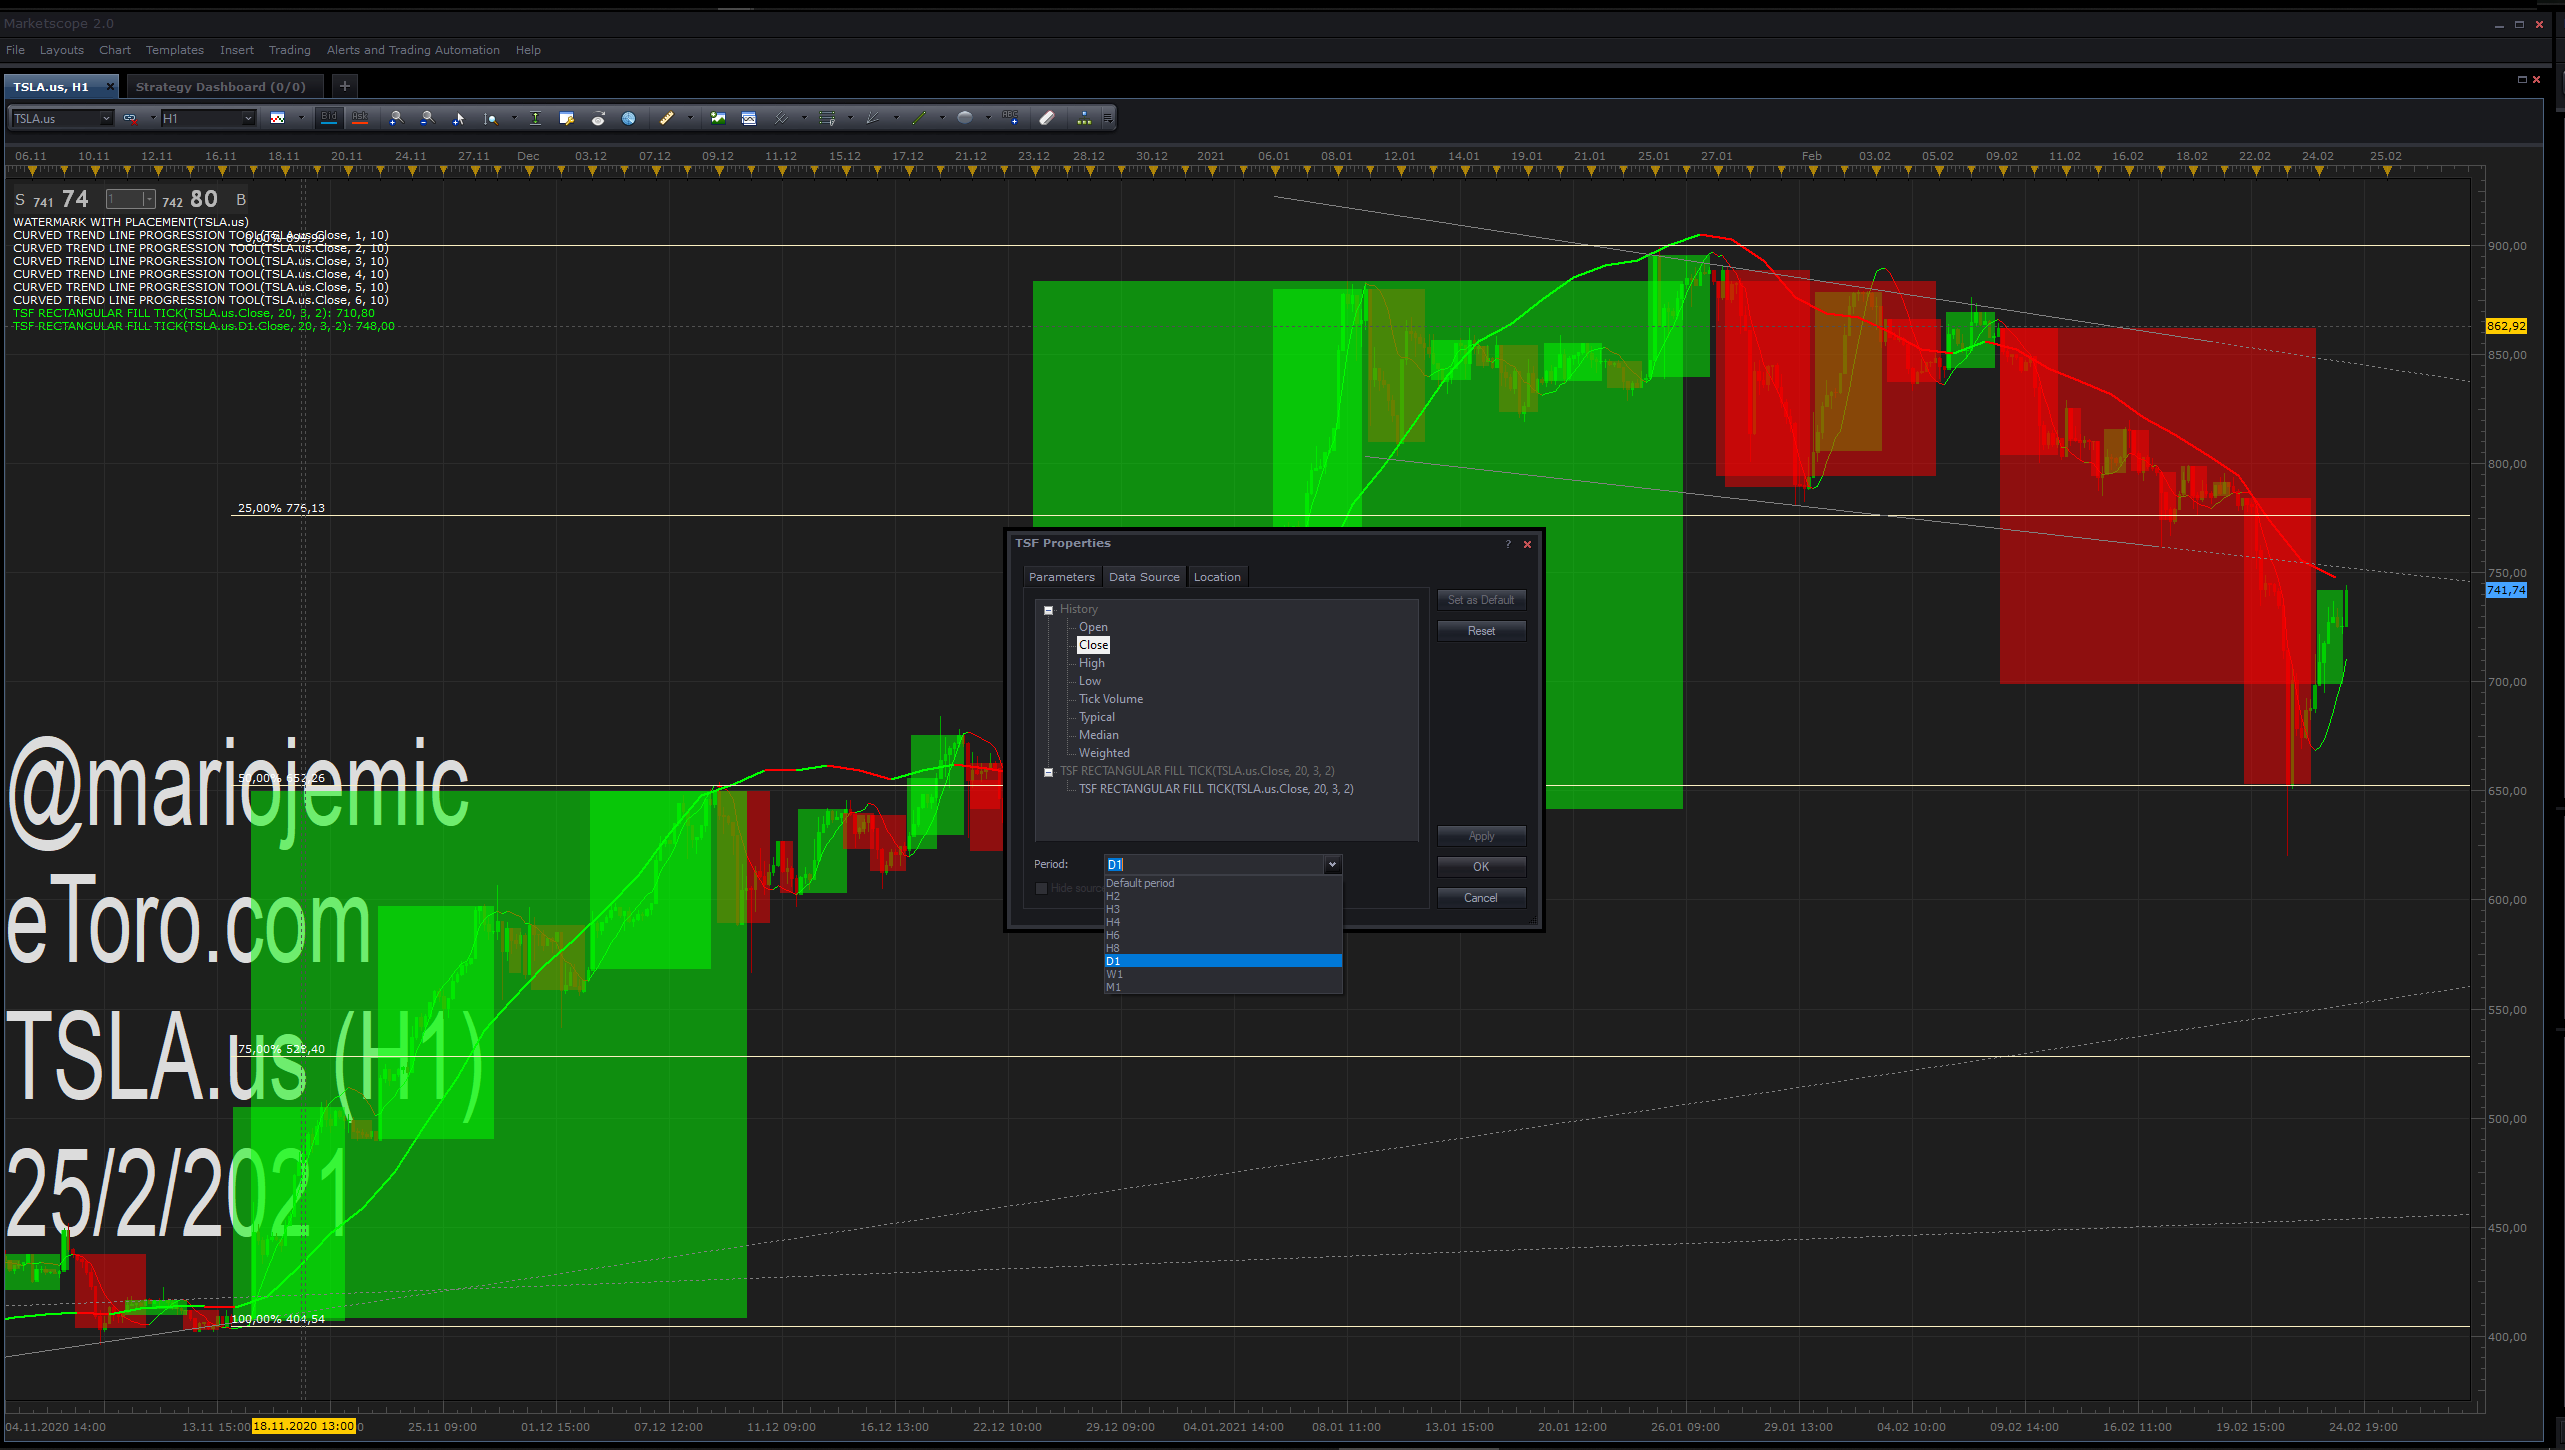The image size is (2565, 1450).
Task: Collapse the History tree node
Action: pos(1048,610)
